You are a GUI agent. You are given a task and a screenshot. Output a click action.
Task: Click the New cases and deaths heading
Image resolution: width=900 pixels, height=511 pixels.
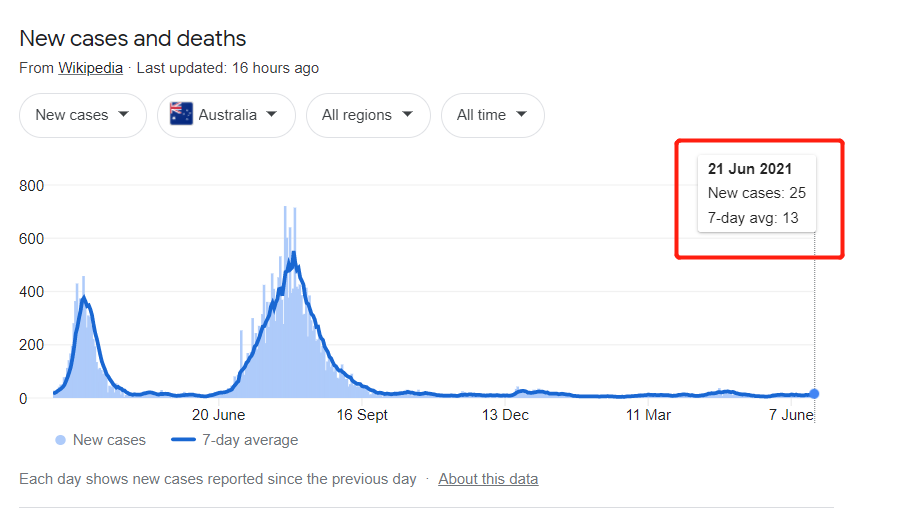click(133, 39)
